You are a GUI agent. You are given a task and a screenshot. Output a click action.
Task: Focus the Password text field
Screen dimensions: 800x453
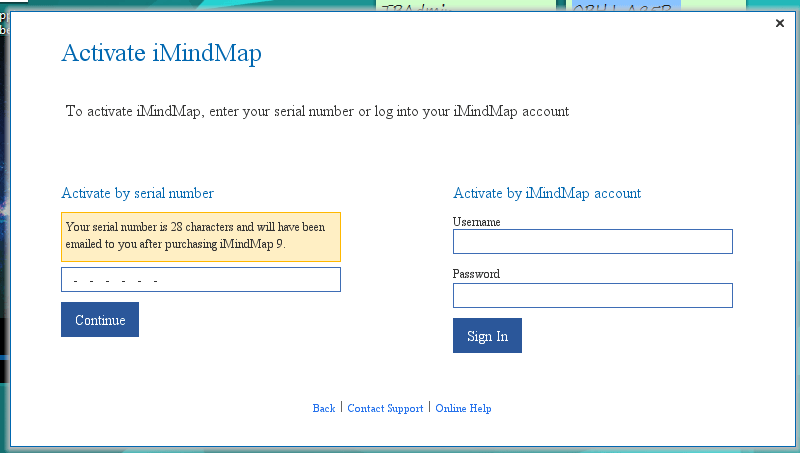(x=592, y=295)
